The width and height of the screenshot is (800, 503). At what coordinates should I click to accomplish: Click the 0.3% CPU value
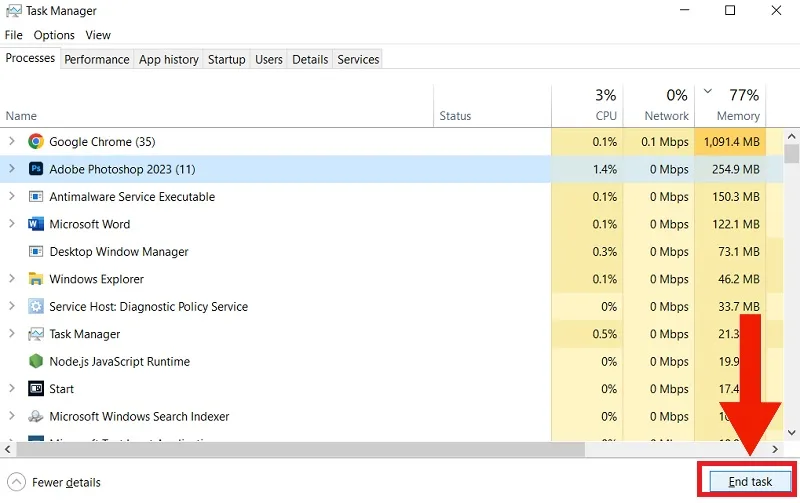tap(605, 252)
